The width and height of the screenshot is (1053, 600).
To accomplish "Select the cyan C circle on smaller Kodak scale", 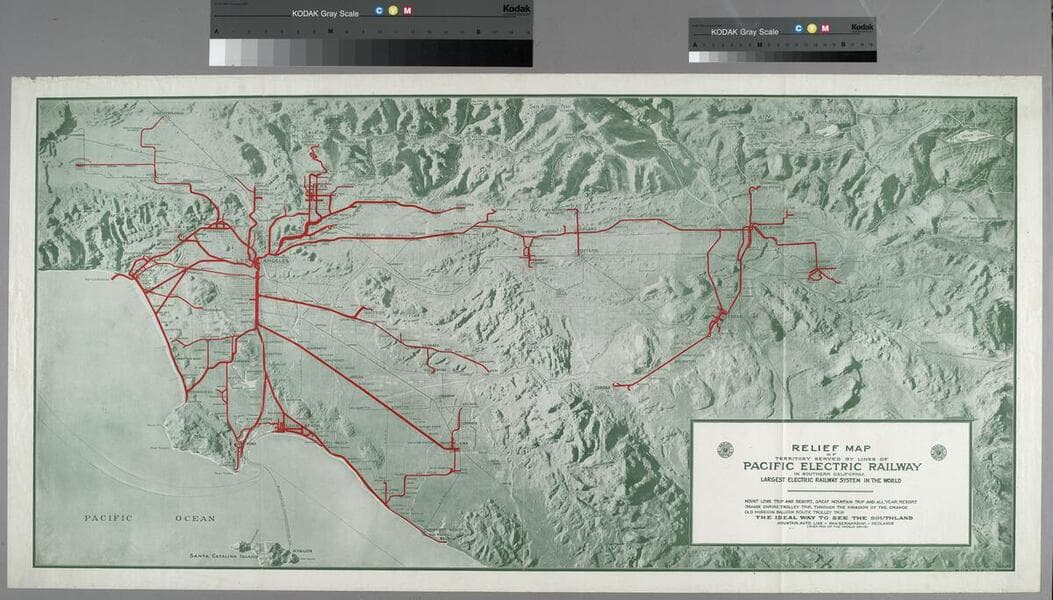I will (x=798, y=28).
